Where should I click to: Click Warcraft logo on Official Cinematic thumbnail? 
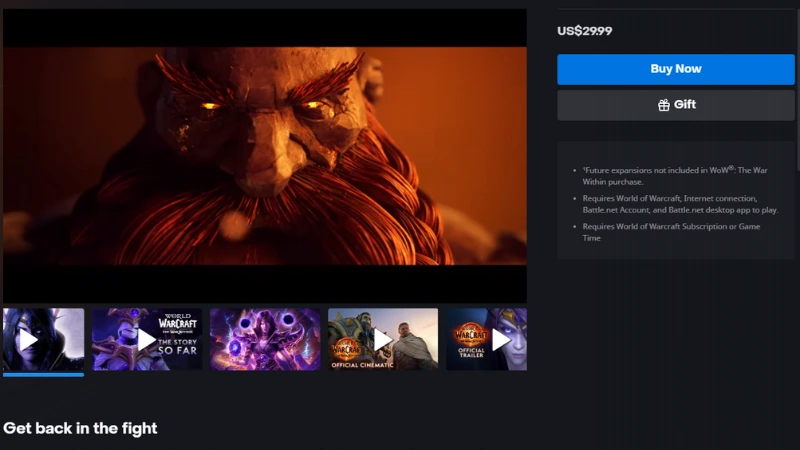click(x=346, y=349)
